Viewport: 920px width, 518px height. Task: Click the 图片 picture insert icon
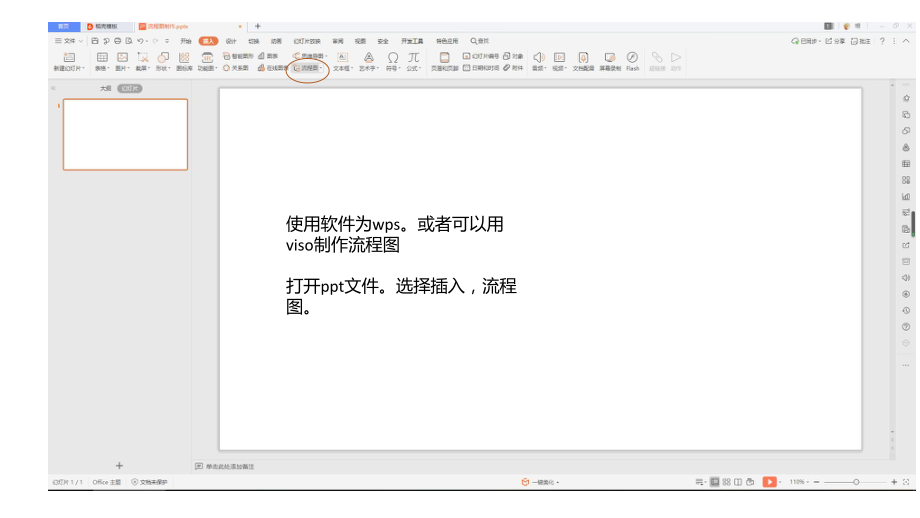tap(122, 57)
